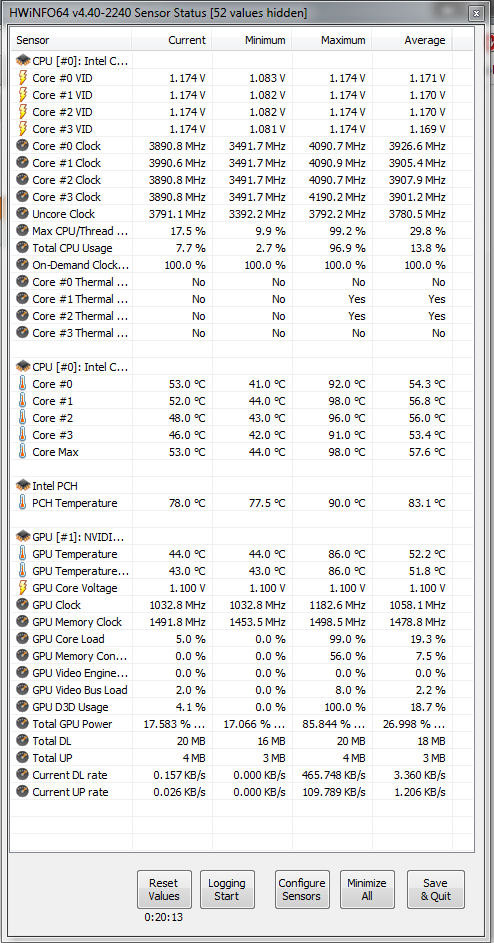Click Minimize All button

click(367, 889)
